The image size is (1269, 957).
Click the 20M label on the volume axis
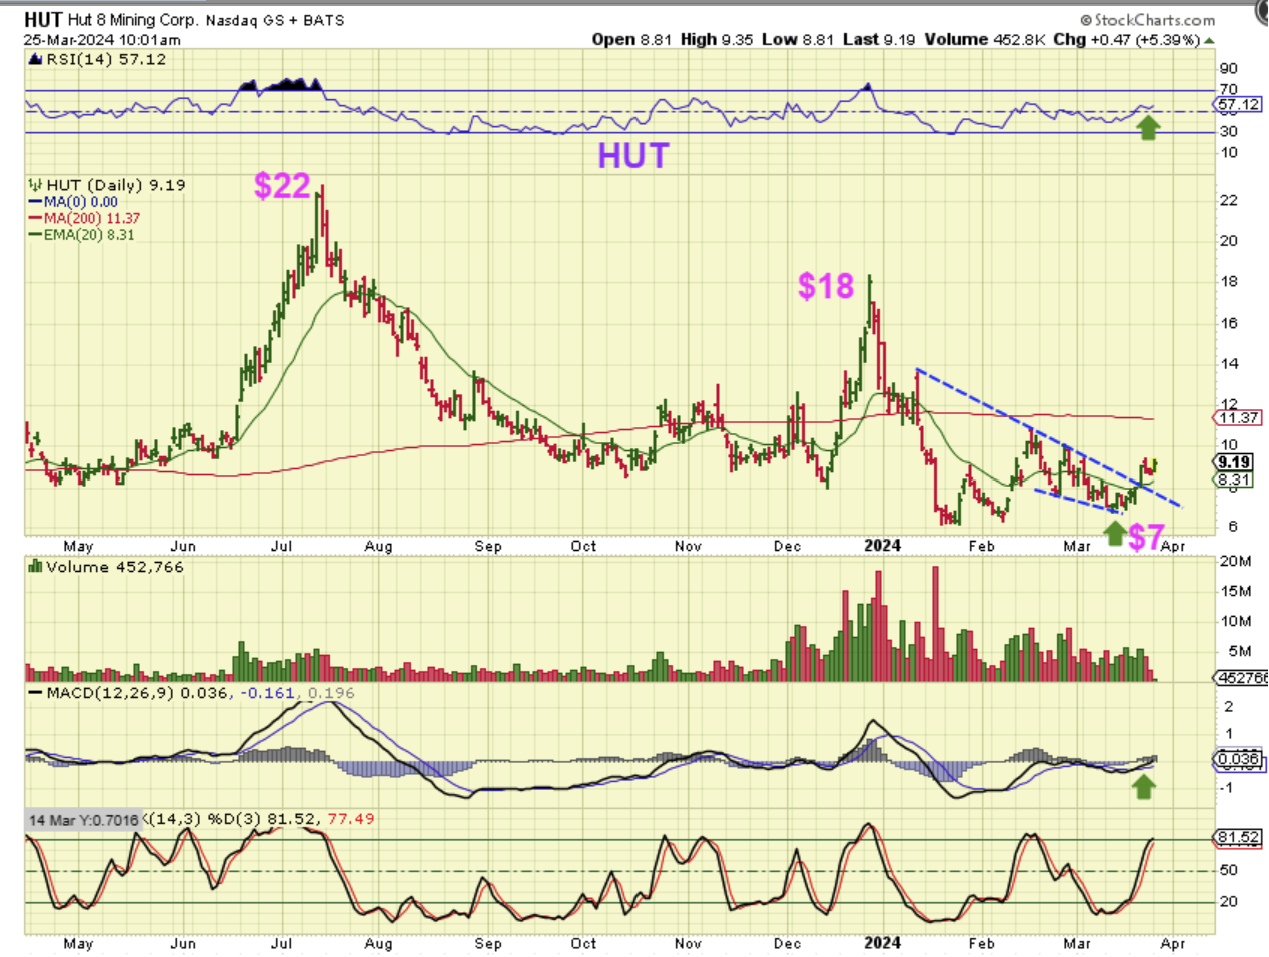(x=1236, y=561)
